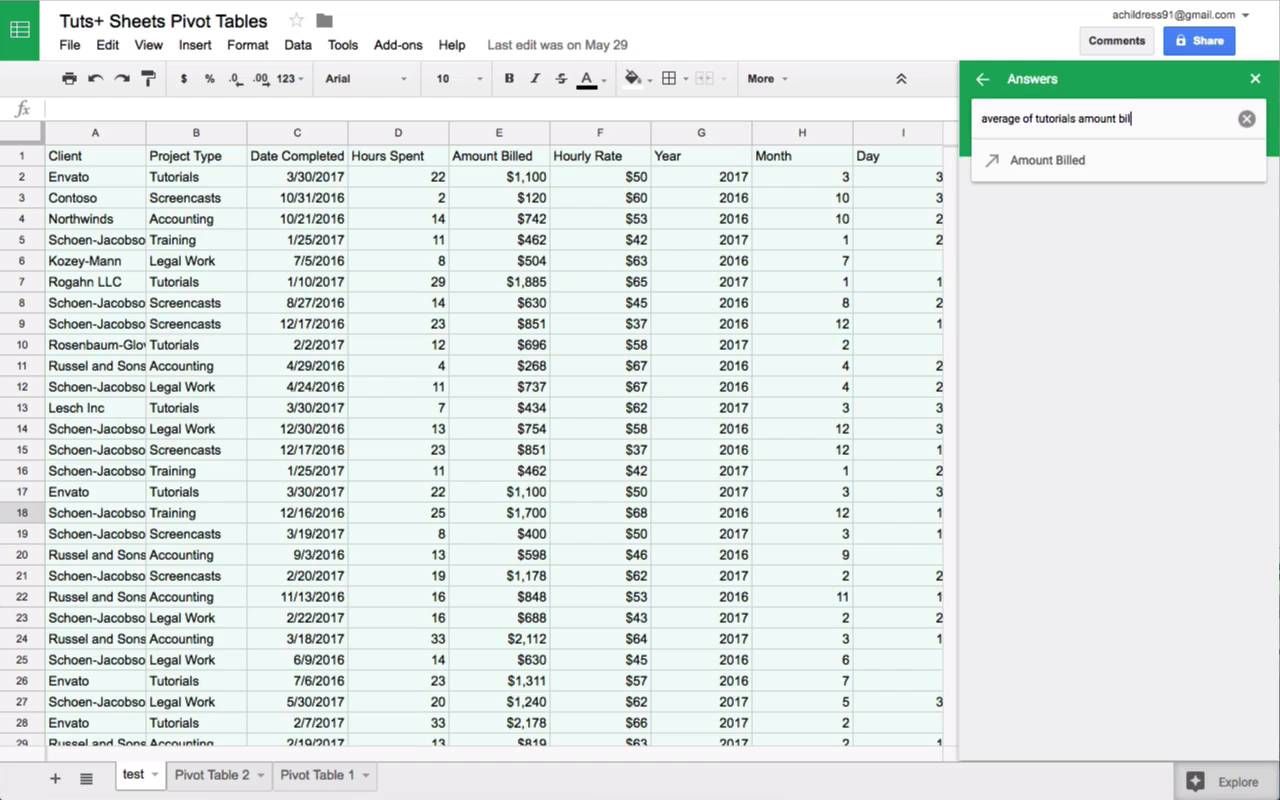Expand the More toolbar dropdown
Image resolution: width=1280 pixels, height=800 pixels.
click(x=767, y=78)
